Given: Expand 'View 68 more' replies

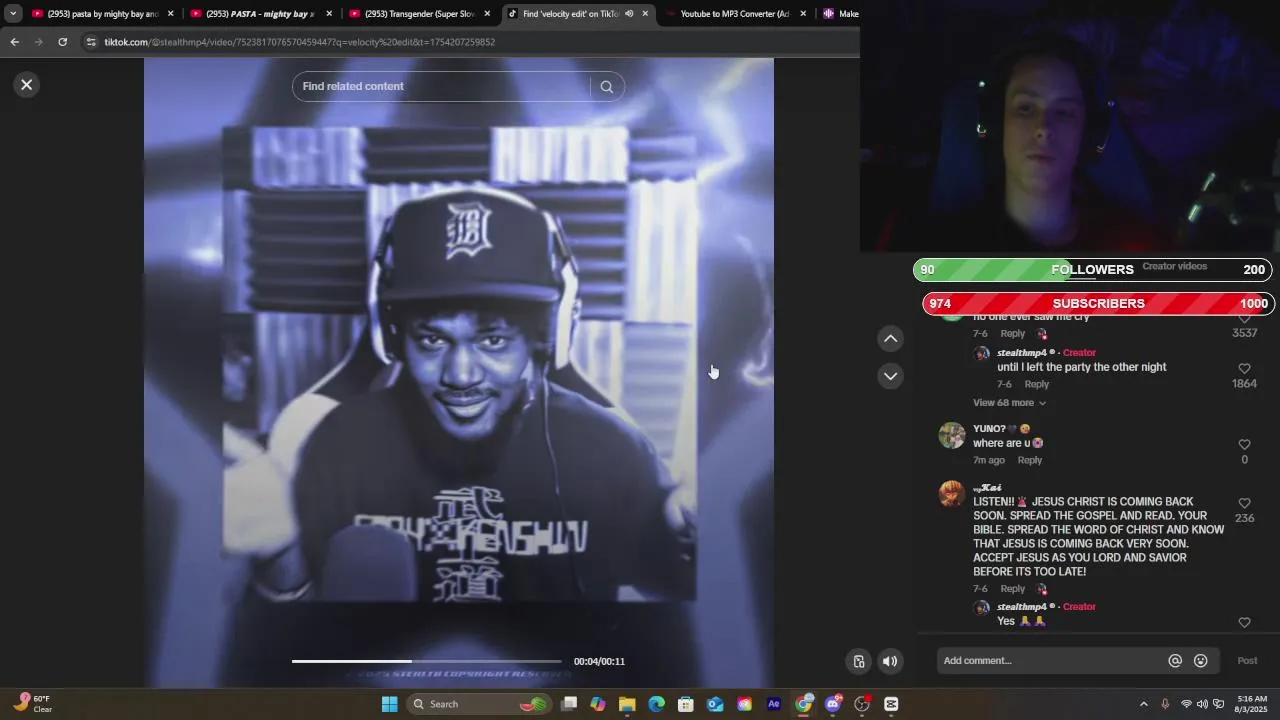Looking at the screenshot, I should click(x=1009, y=403).
